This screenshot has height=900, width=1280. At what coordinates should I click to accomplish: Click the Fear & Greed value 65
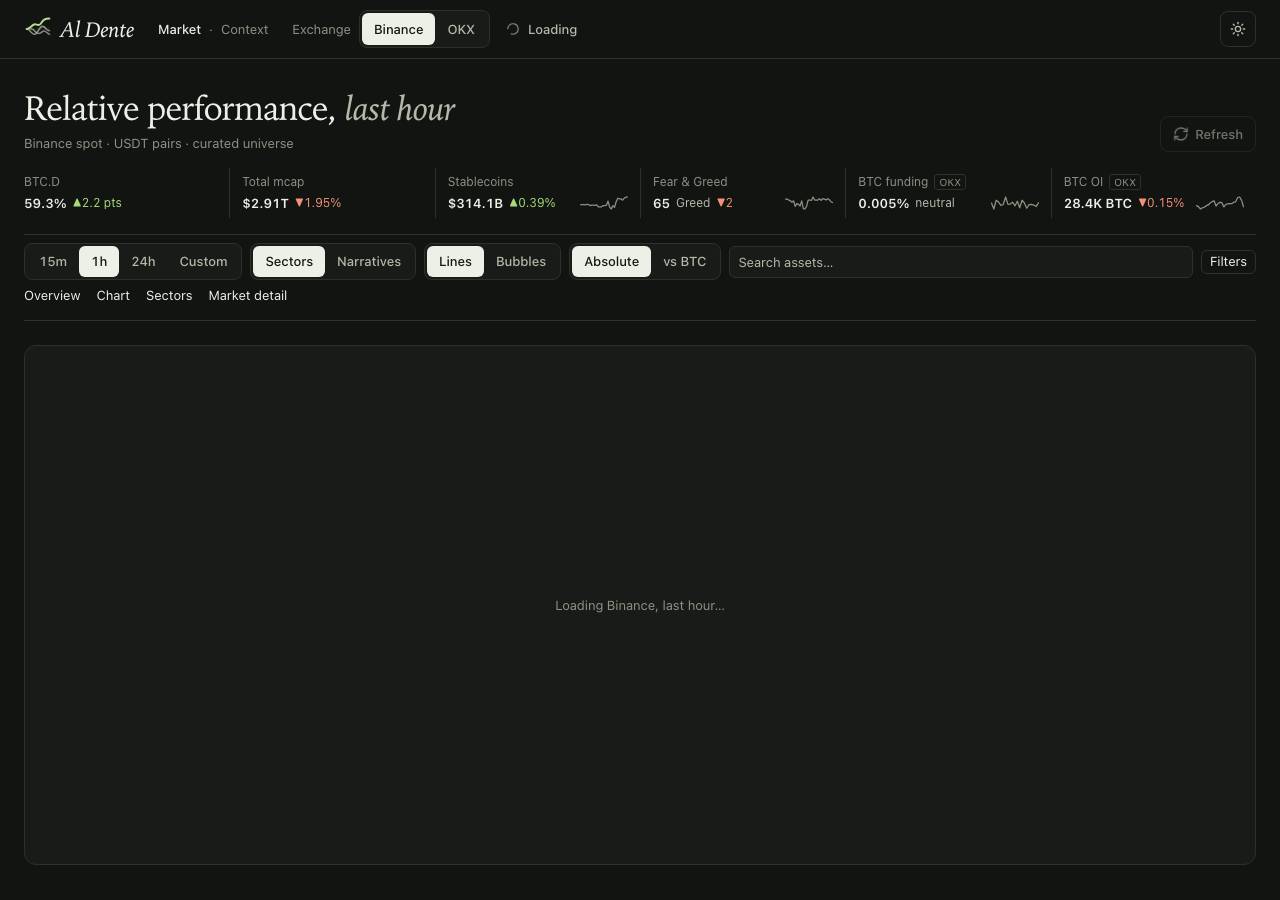click(661, 203)
